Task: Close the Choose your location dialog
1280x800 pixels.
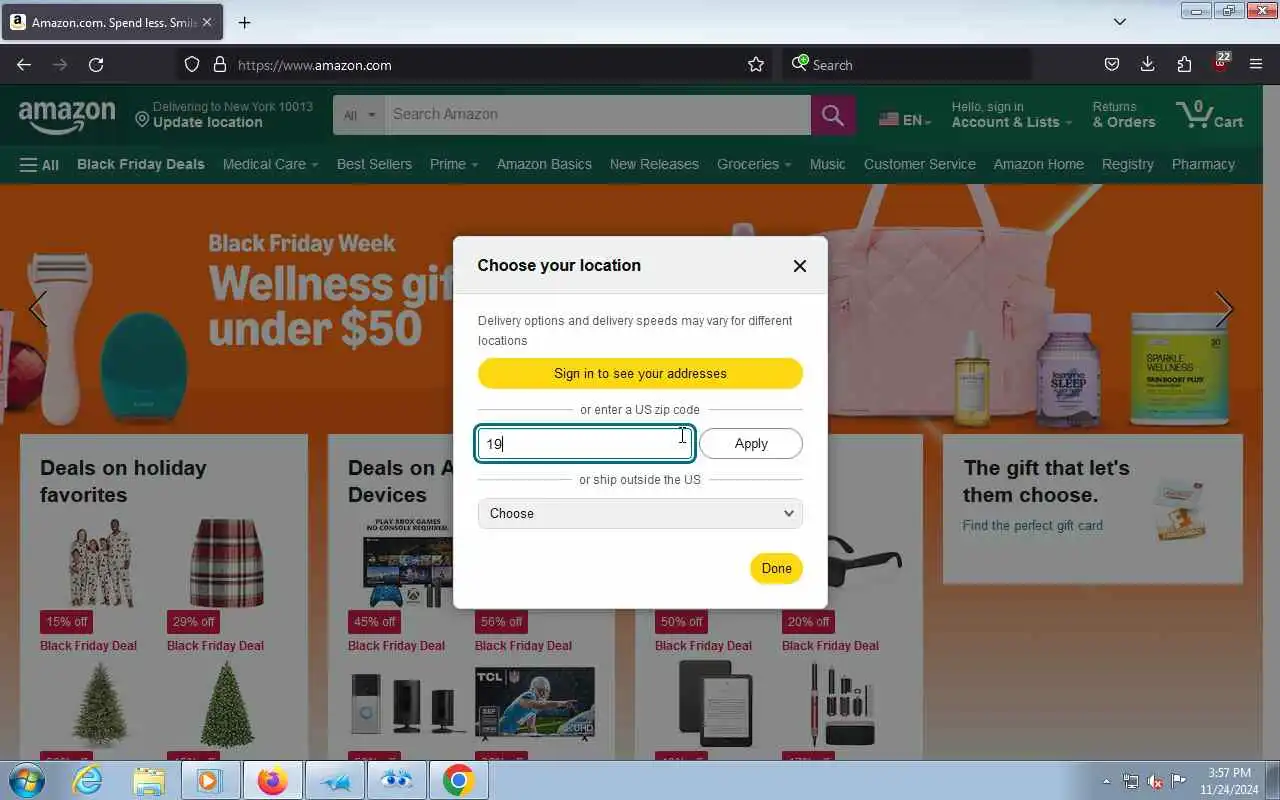Action: pyautogui.click(x=800, y=266)
